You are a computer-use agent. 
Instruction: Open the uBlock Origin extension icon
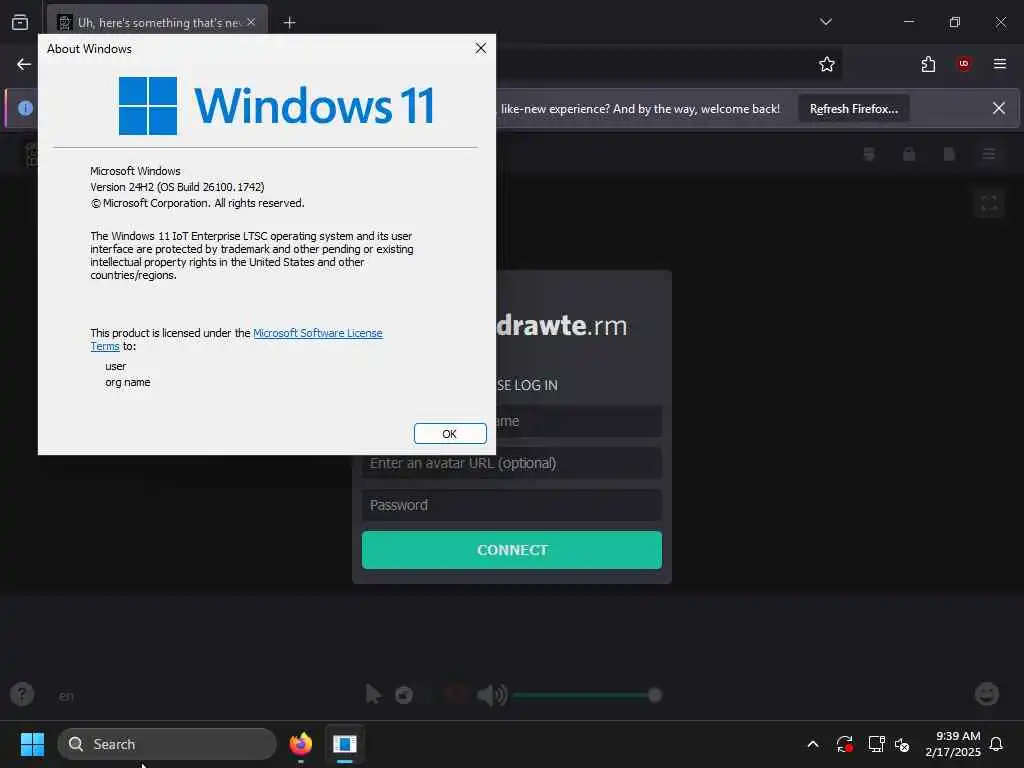click(964, 64)
